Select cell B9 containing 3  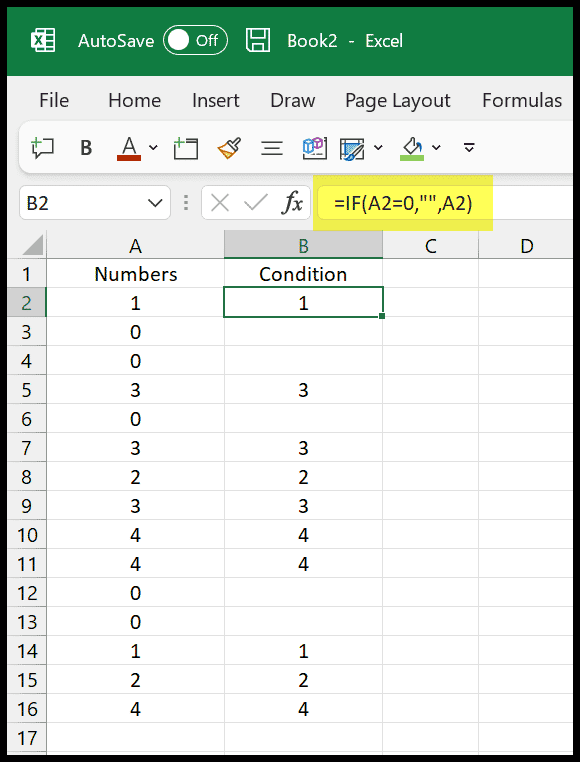point(303,505)
